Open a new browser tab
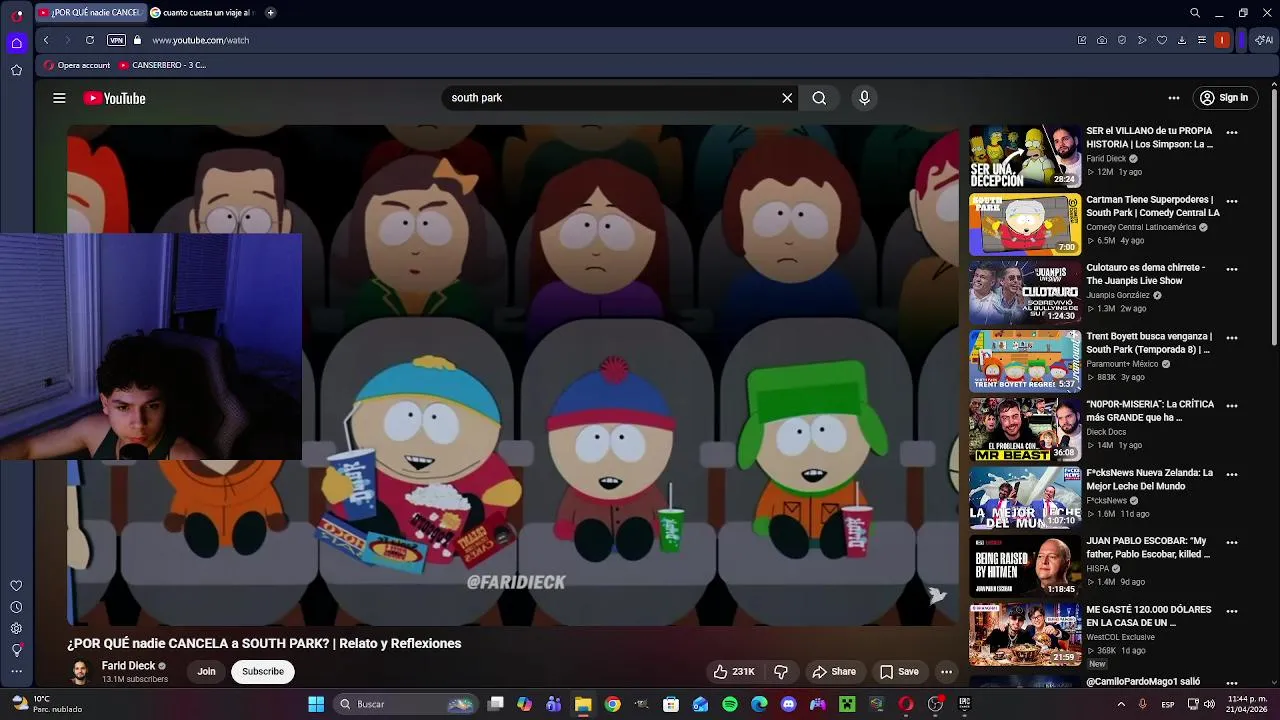 pos(270,13)
